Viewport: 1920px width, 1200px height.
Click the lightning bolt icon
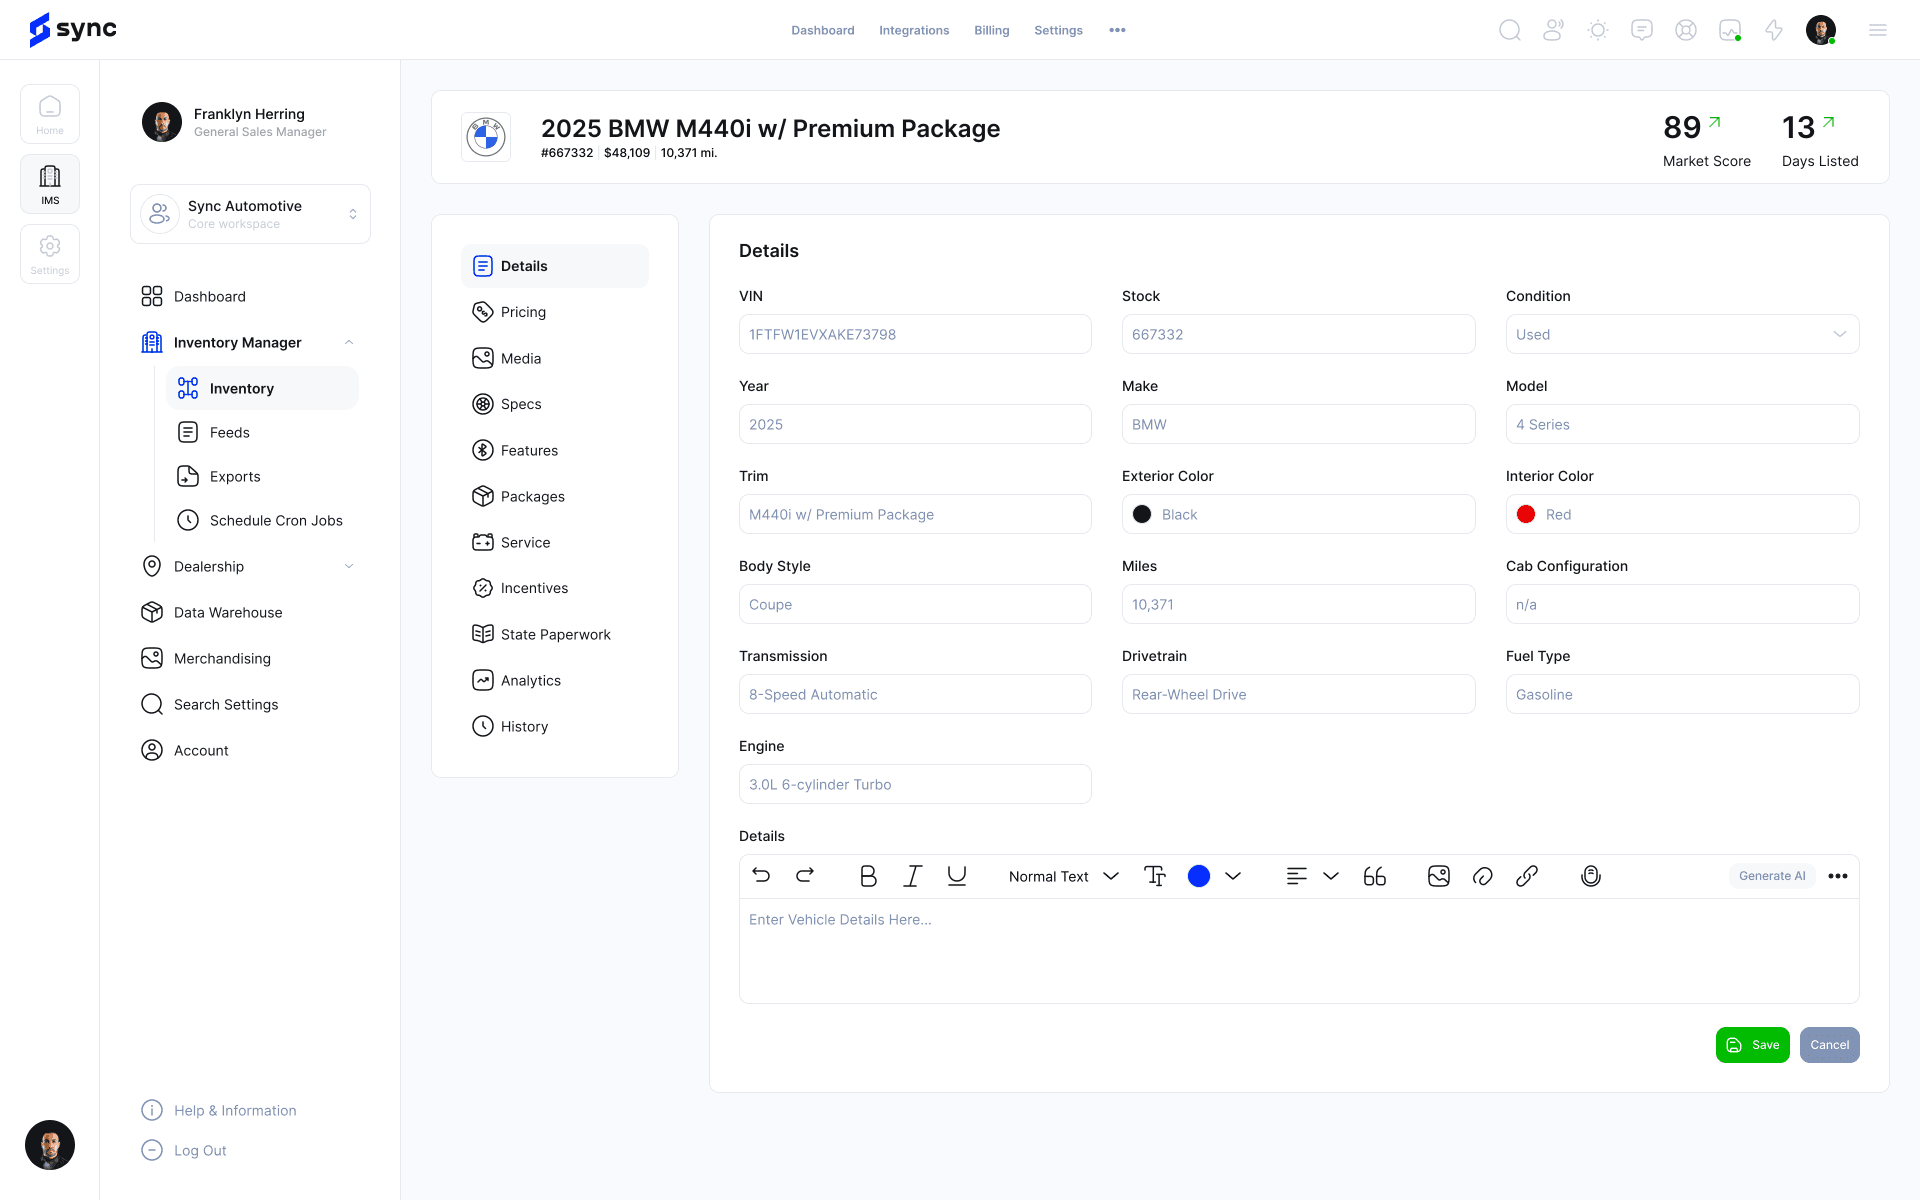coord(1774,30)
